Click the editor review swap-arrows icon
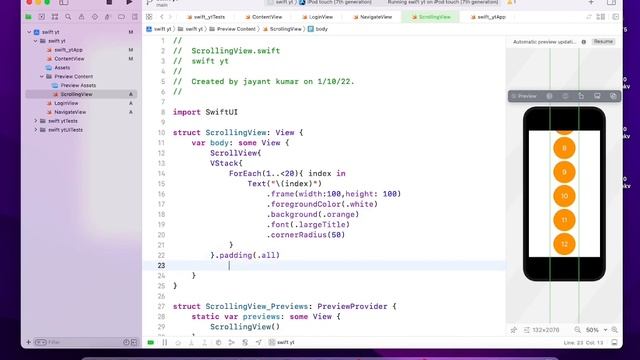 (x=589, y=17)
